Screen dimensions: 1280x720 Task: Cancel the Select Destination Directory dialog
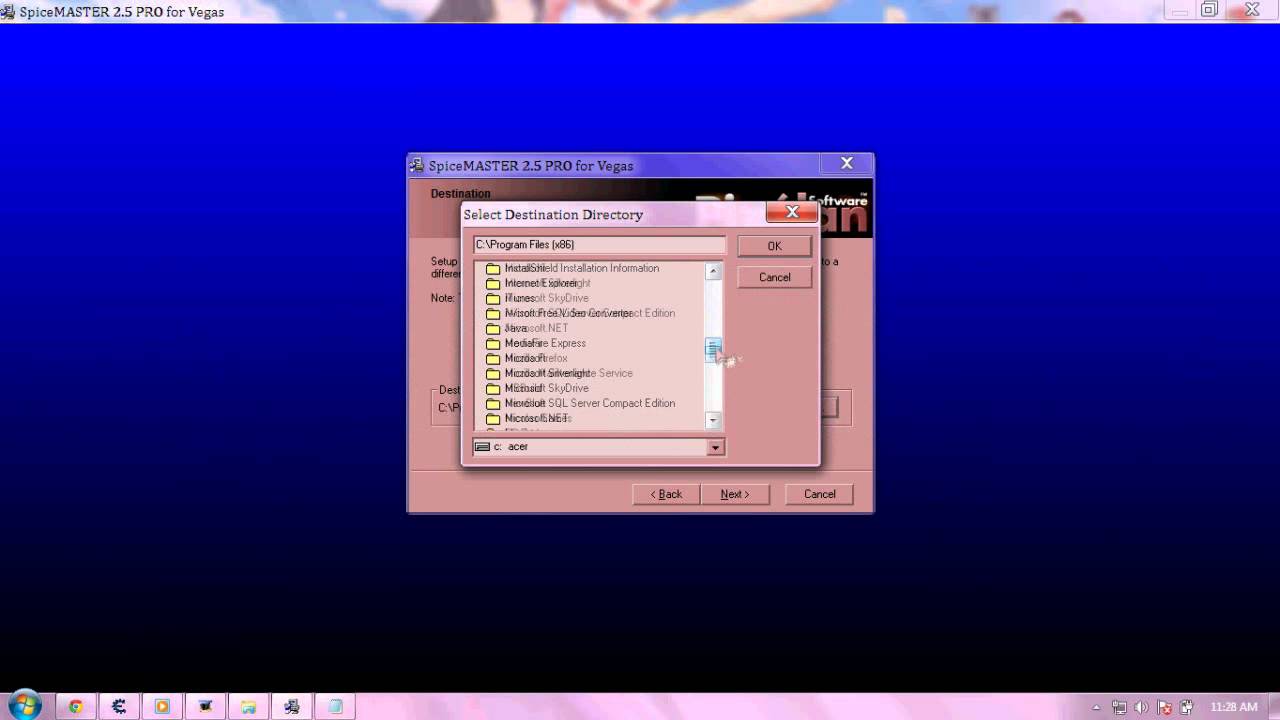click(774, 277)
